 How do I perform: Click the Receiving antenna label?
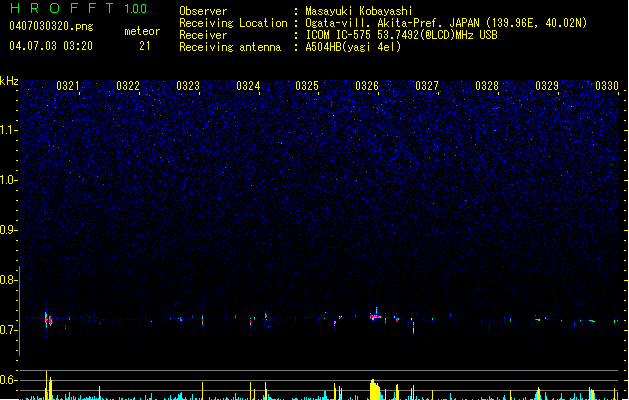[230, 47]
